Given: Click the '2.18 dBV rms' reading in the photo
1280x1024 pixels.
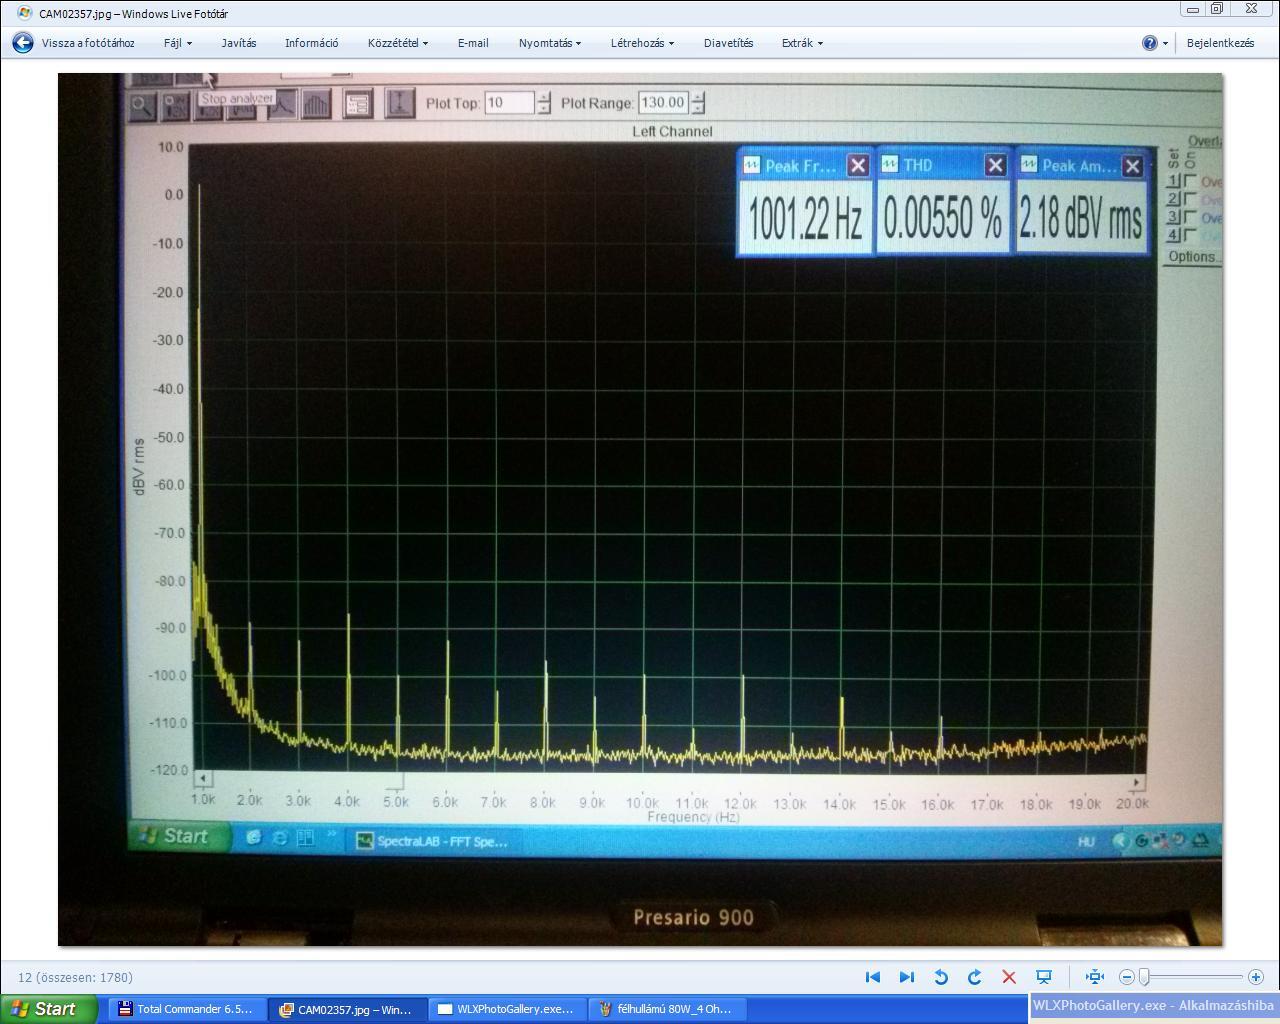Looking at the screenshot, I should click(1081, 218).
